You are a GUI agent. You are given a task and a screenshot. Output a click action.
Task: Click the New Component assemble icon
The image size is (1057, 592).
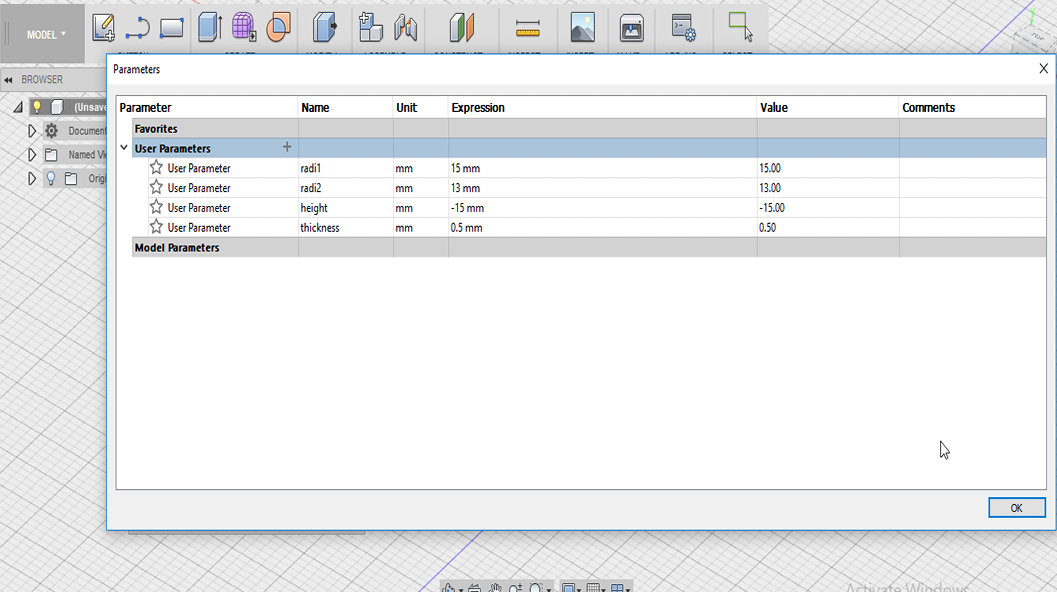click(x=370, y=28)
